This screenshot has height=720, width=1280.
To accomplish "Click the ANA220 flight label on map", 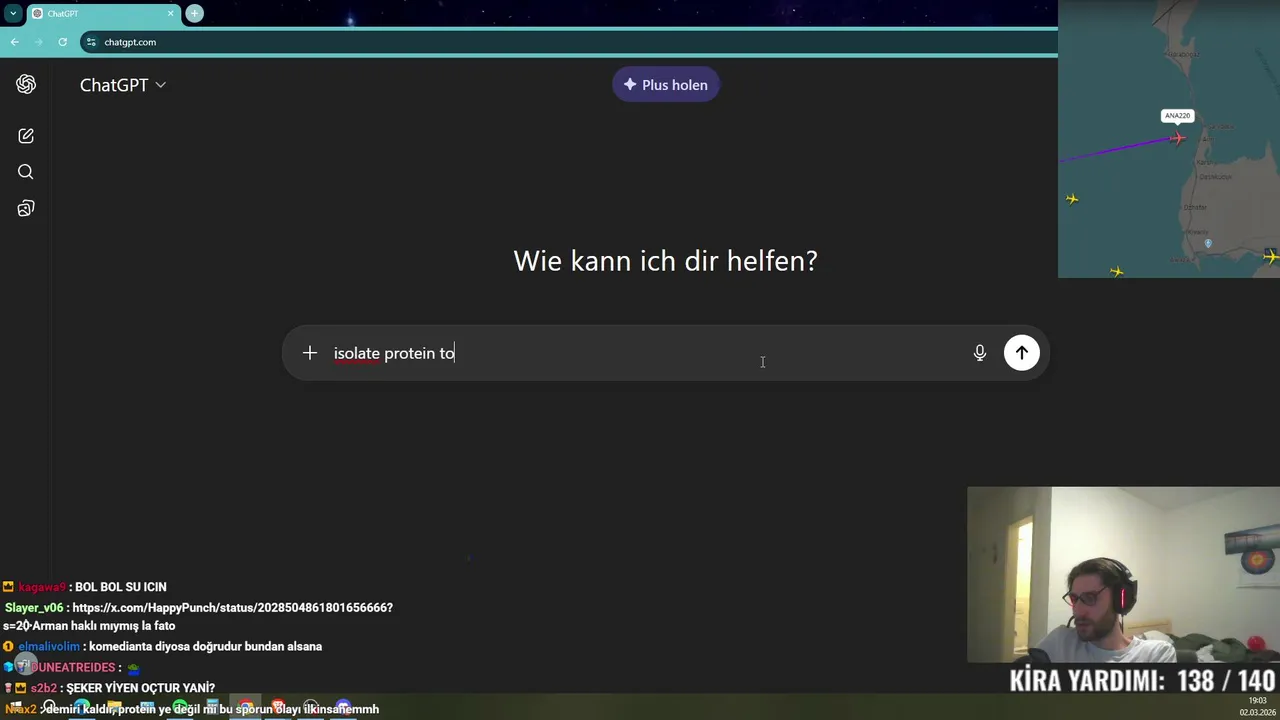I will pyautogui.click(x=1177, y=116).
